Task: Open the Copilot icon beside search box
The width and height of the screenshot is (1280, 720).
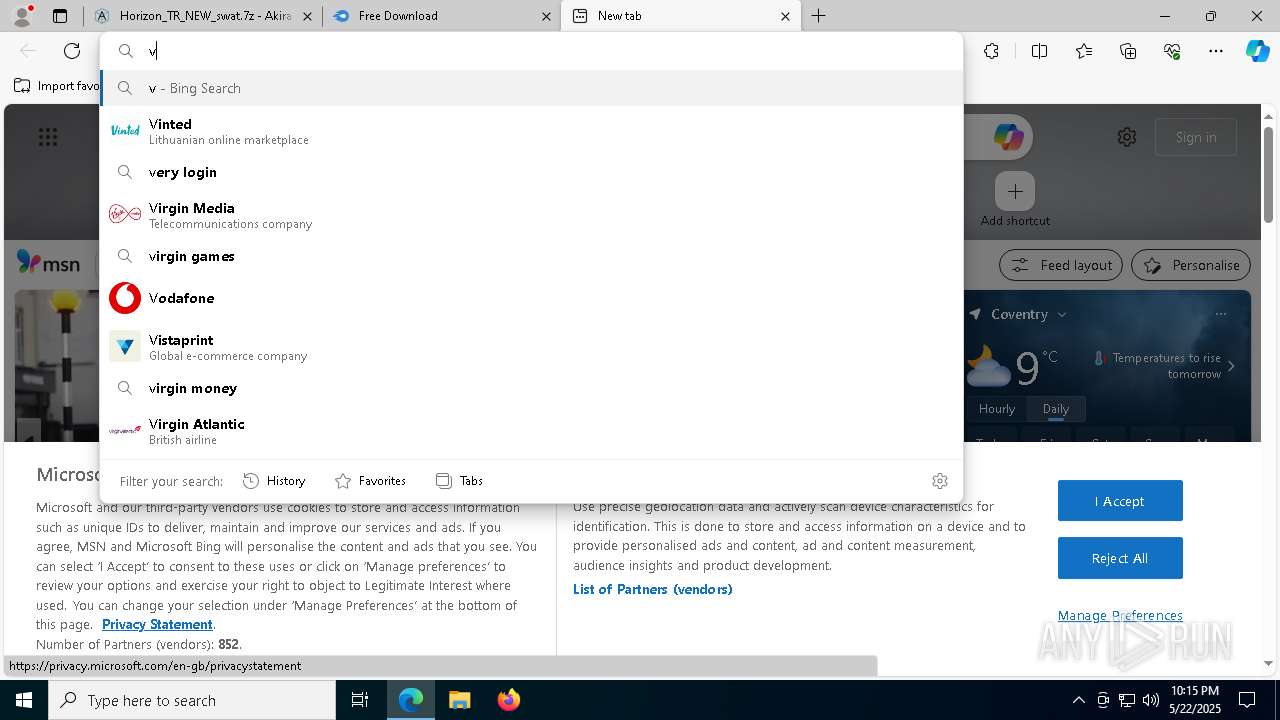Action: click(1008, 137)
